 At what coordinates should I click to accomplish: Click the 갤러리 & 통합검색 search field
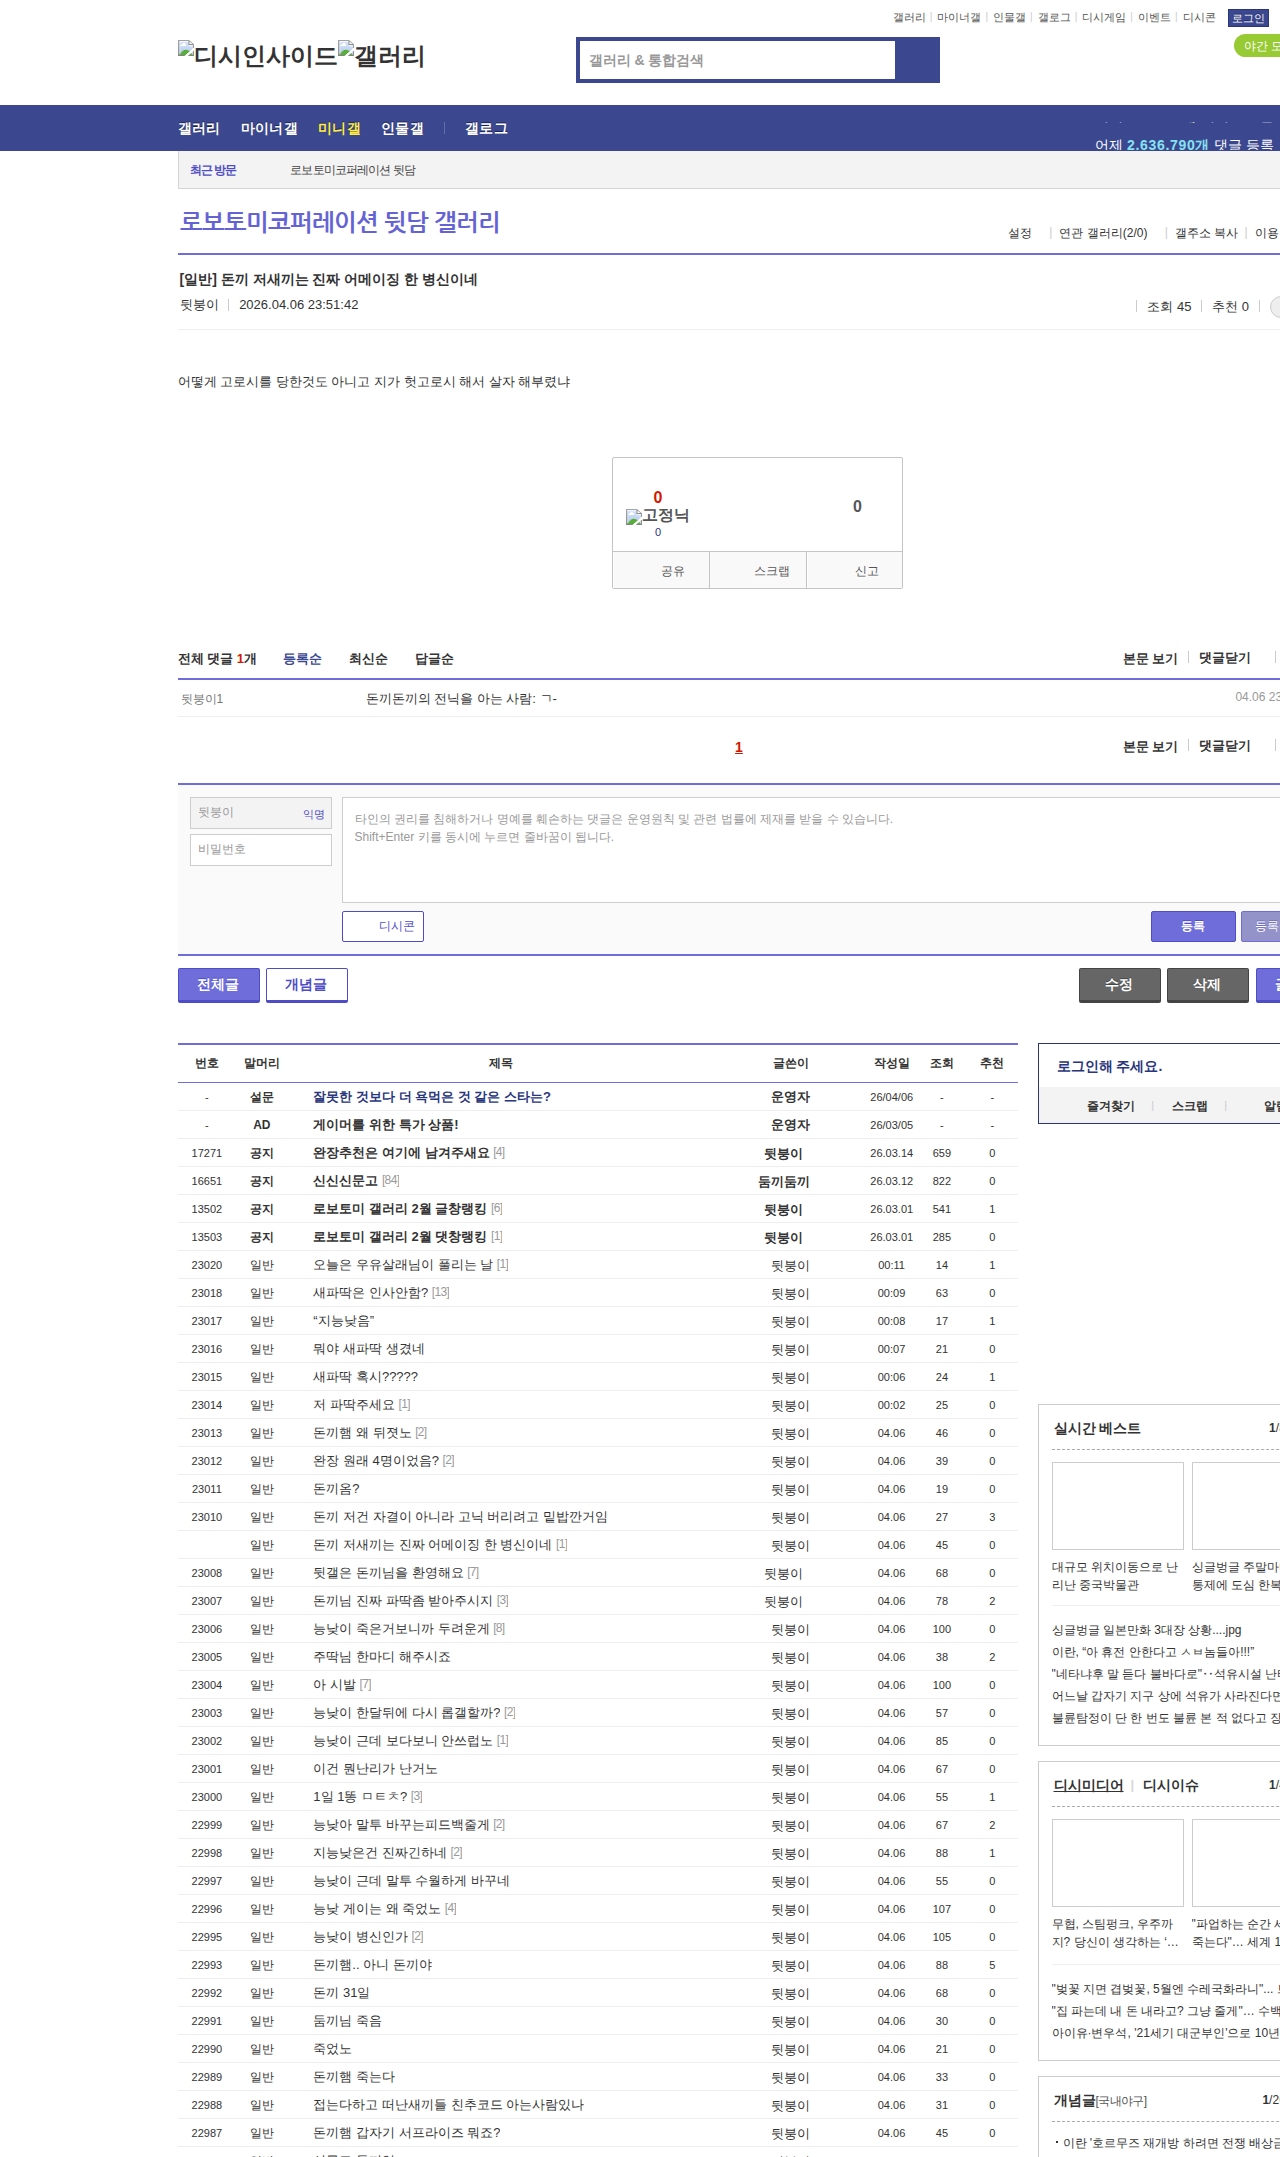click(x=737, y=60)
